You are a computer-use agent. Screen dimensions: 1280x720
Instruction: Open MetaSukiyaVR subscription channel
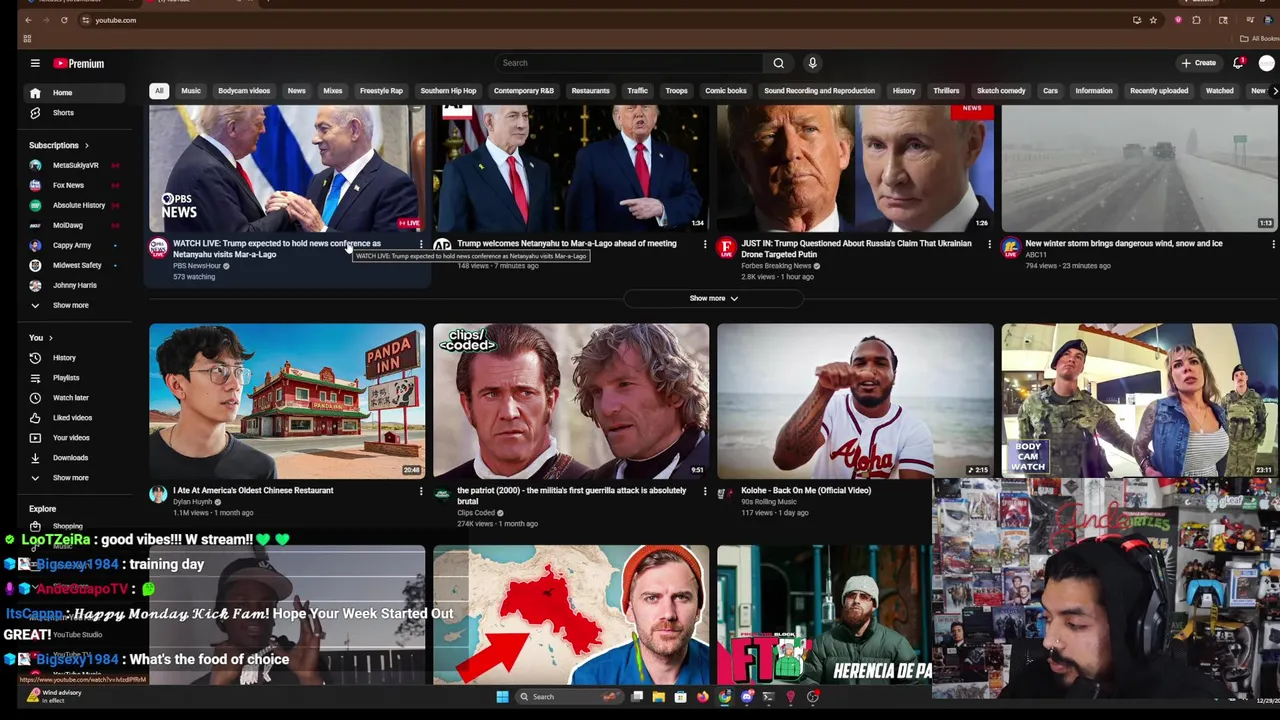[x=75, y=165]
